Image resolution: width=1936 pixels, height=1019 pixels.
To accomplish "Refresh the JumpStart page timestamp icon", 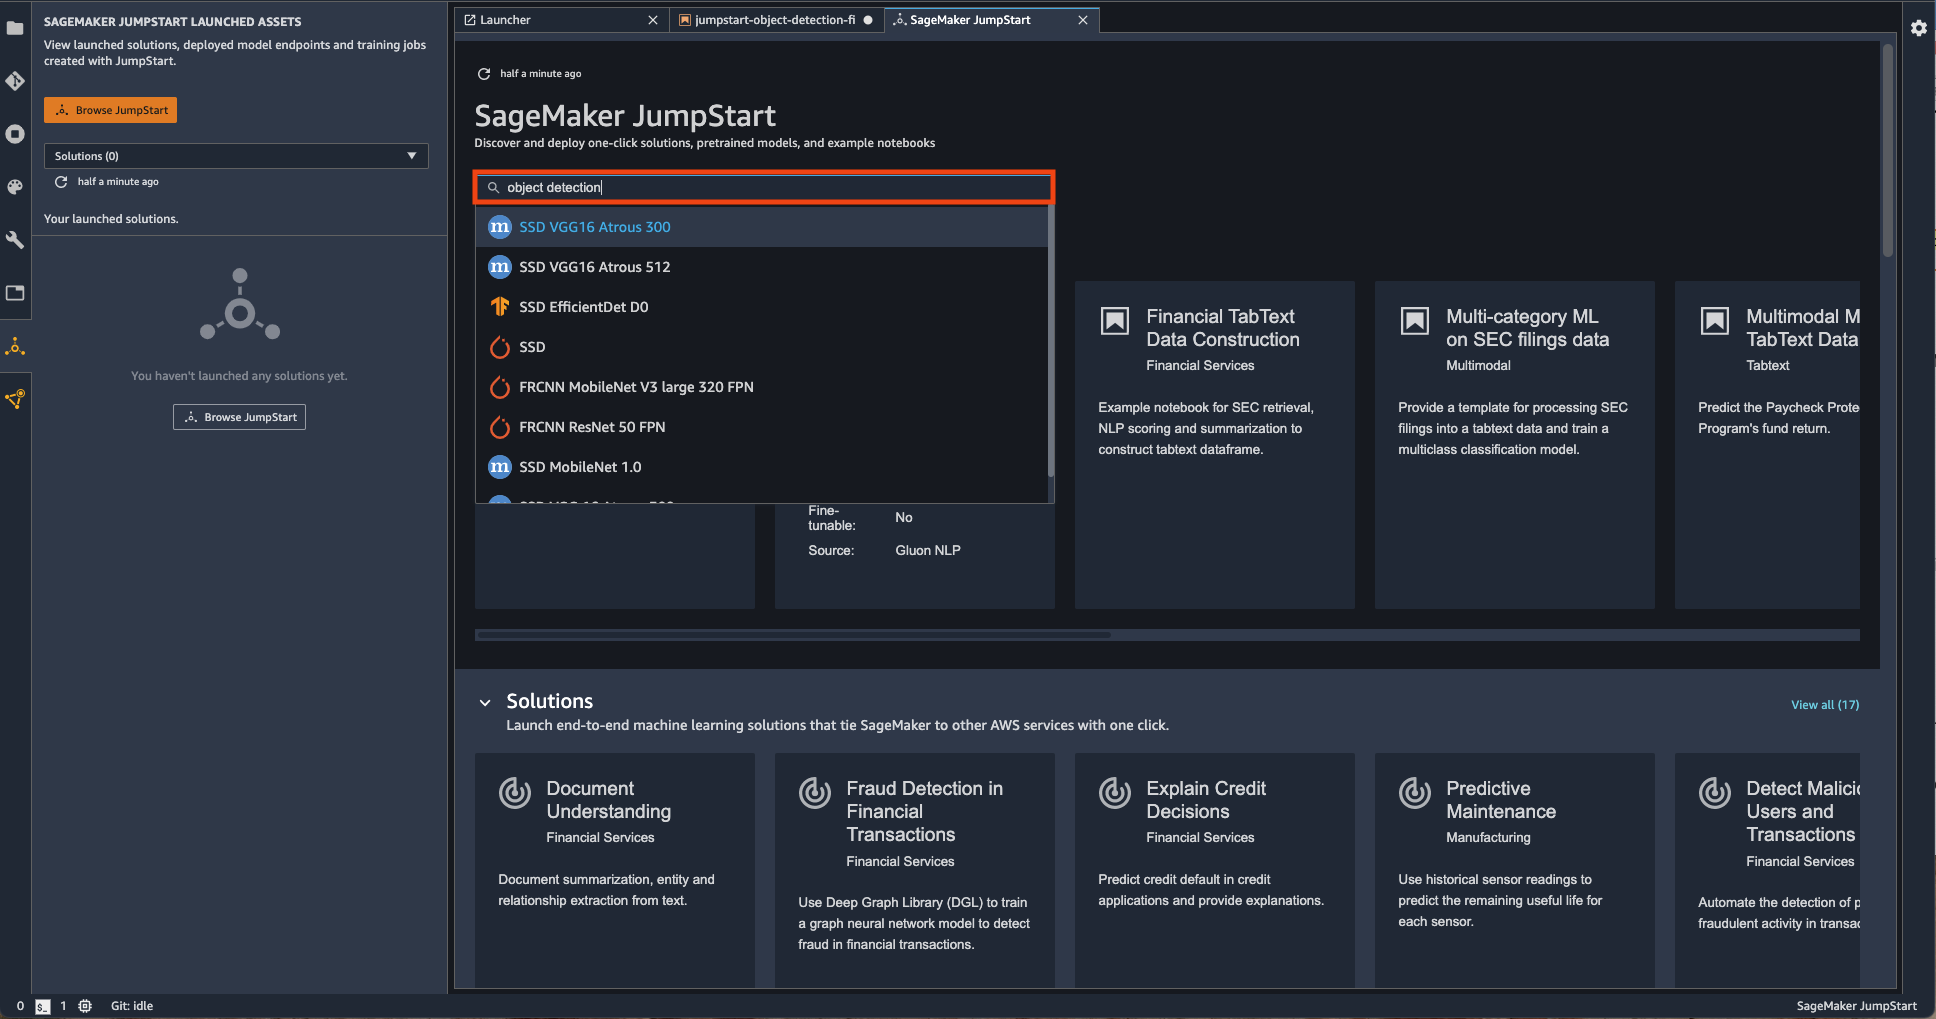I will point(484,74).
